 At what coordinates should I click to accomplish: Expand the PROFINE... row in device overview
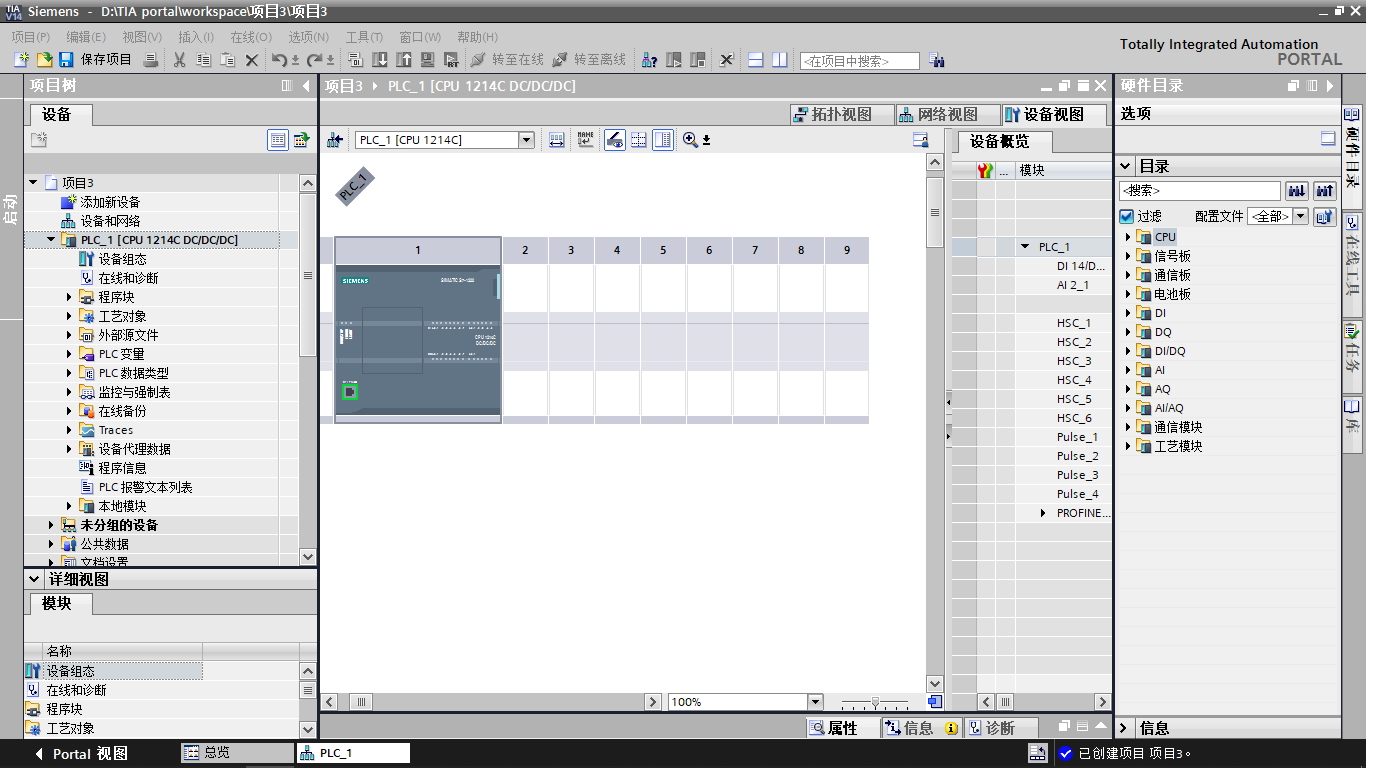point(1045,513)
